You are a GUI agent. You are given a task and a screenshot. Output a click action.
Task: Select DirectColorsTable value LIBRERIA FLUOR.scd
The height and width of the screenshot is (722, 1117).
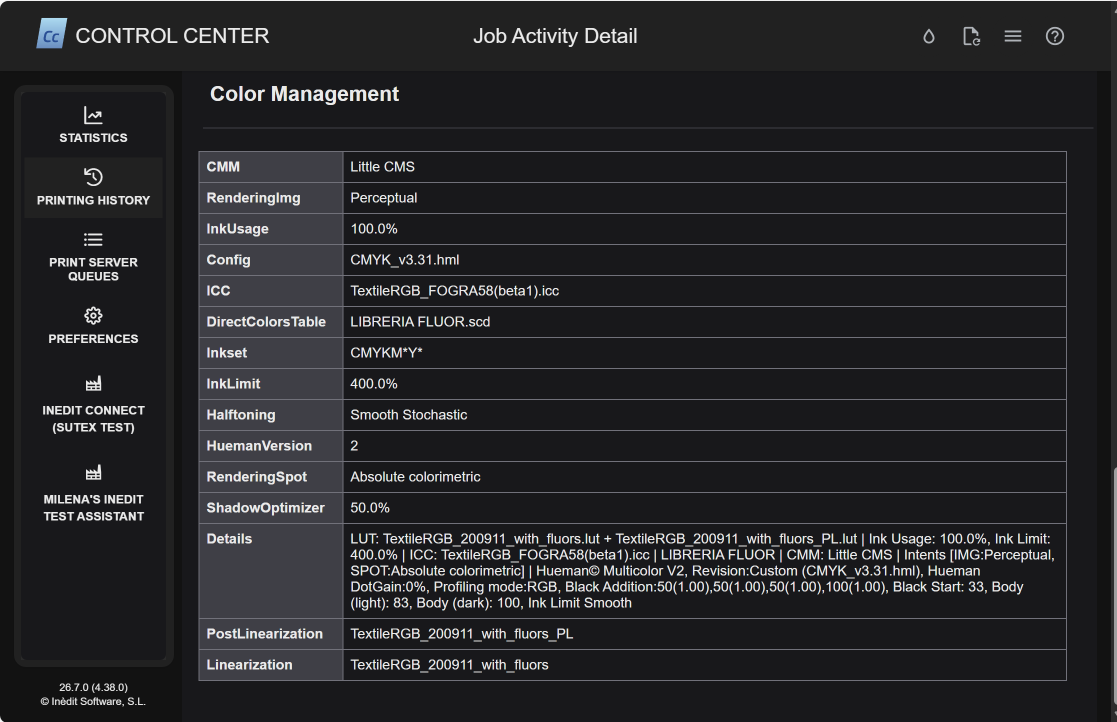point(420,322)
